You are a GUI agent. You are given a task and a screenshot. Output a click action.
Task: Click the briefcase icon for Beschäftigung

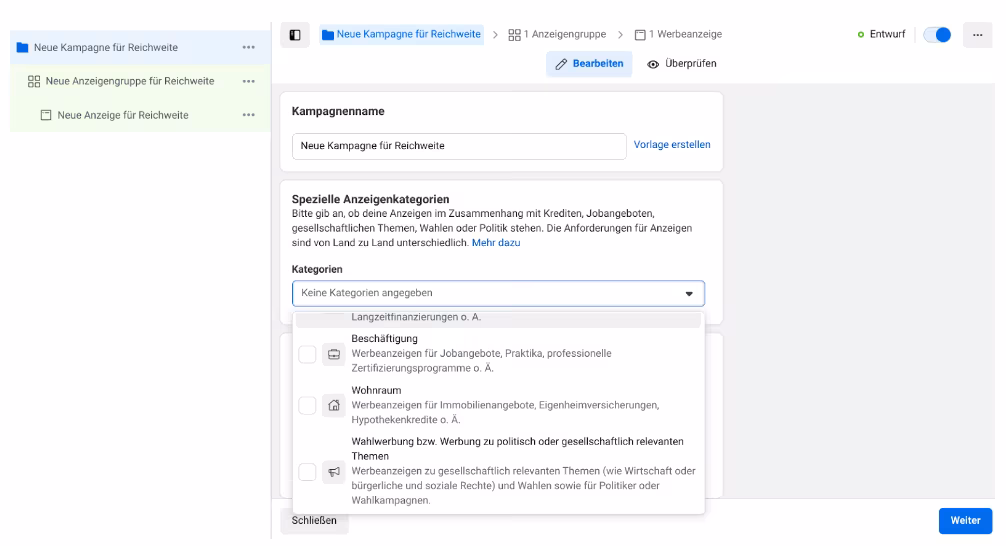pos(334,354)
